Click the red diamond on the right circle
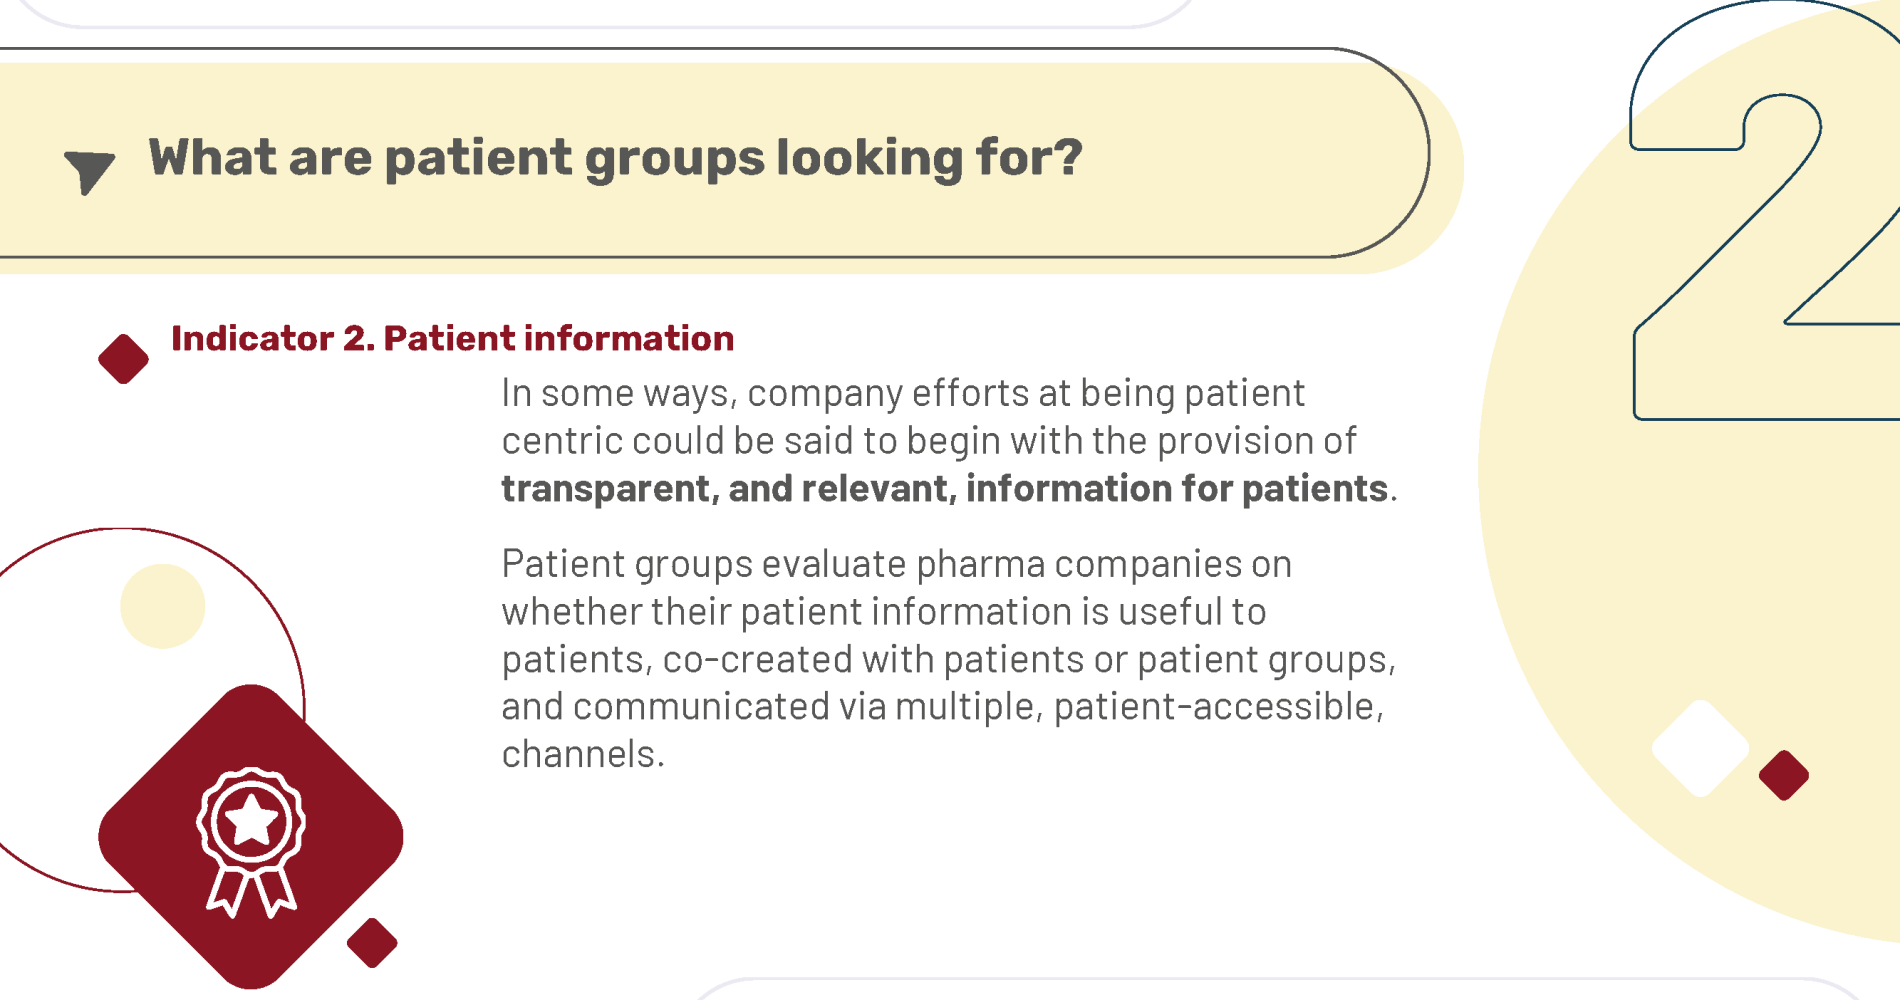 [x=1784, y=775]
